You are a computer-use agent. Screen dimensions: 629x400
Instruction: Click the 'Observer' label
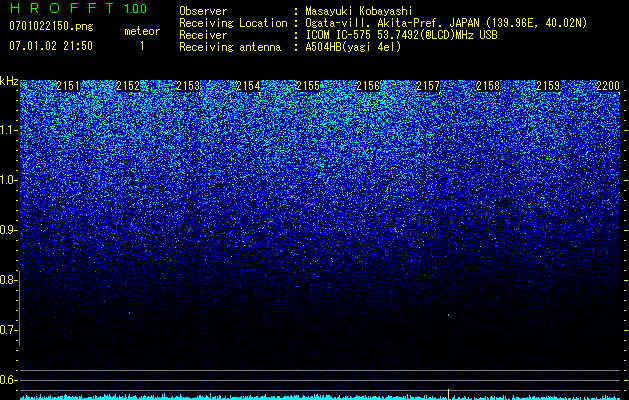pyautogui.click(x=203, y=11)
